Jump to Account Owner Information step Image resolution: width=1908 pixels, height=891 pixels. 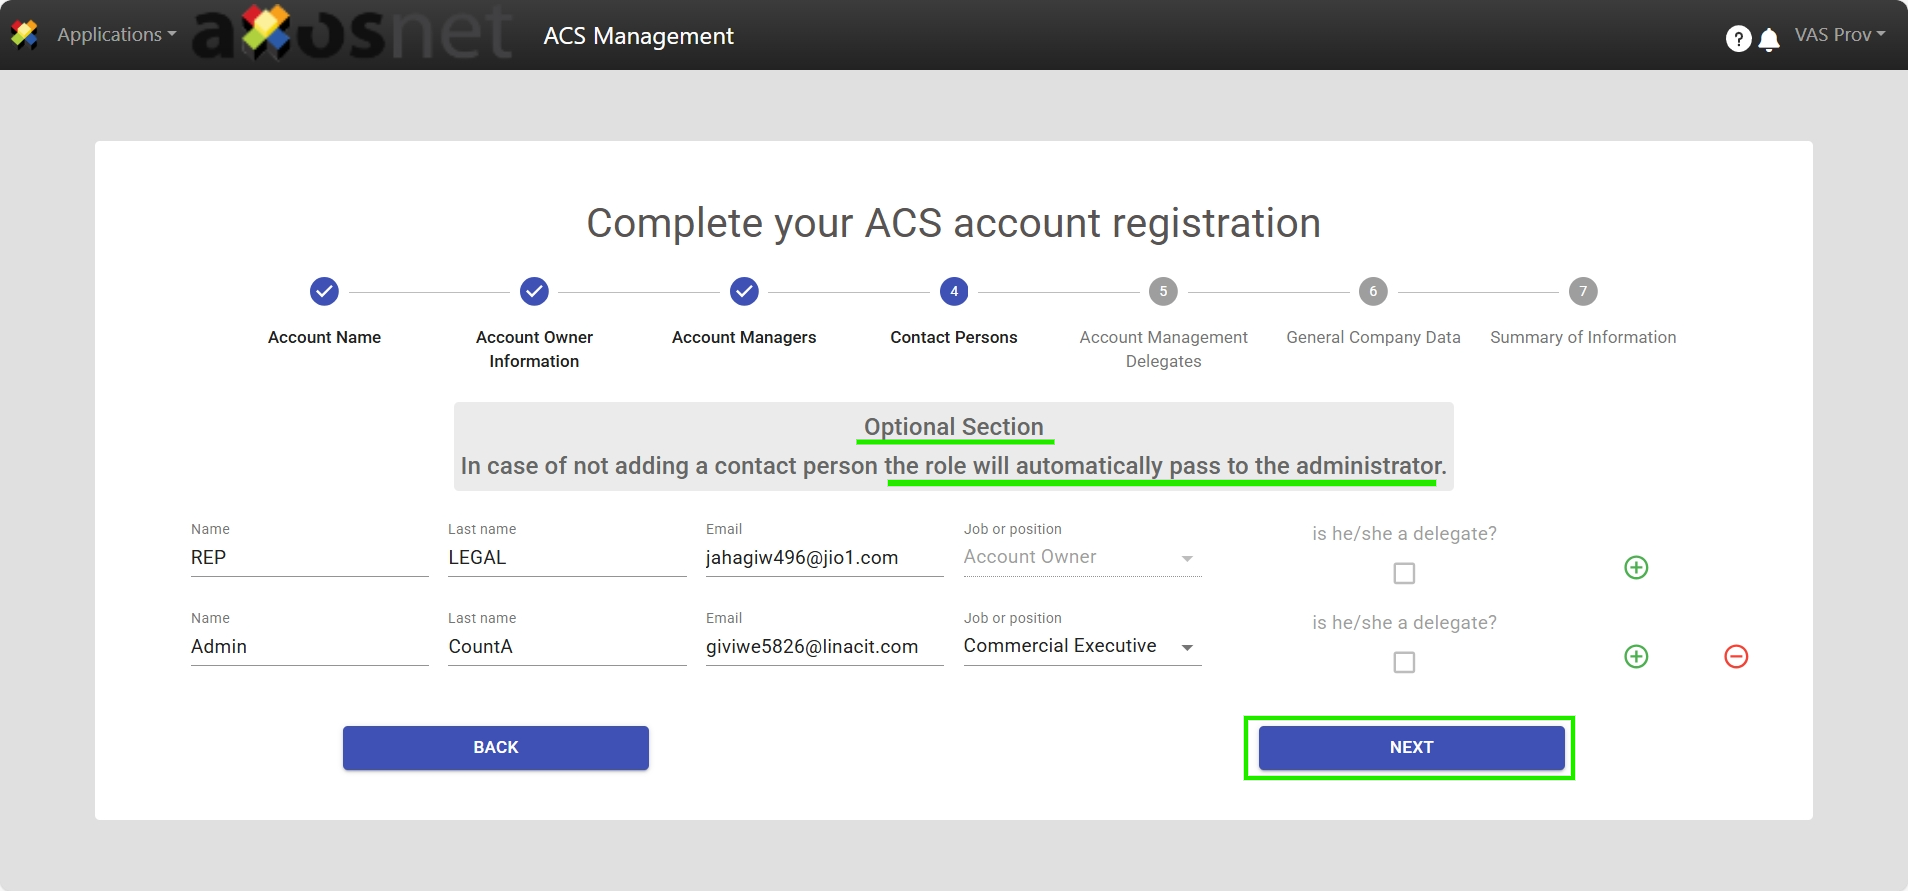point(534,292)
